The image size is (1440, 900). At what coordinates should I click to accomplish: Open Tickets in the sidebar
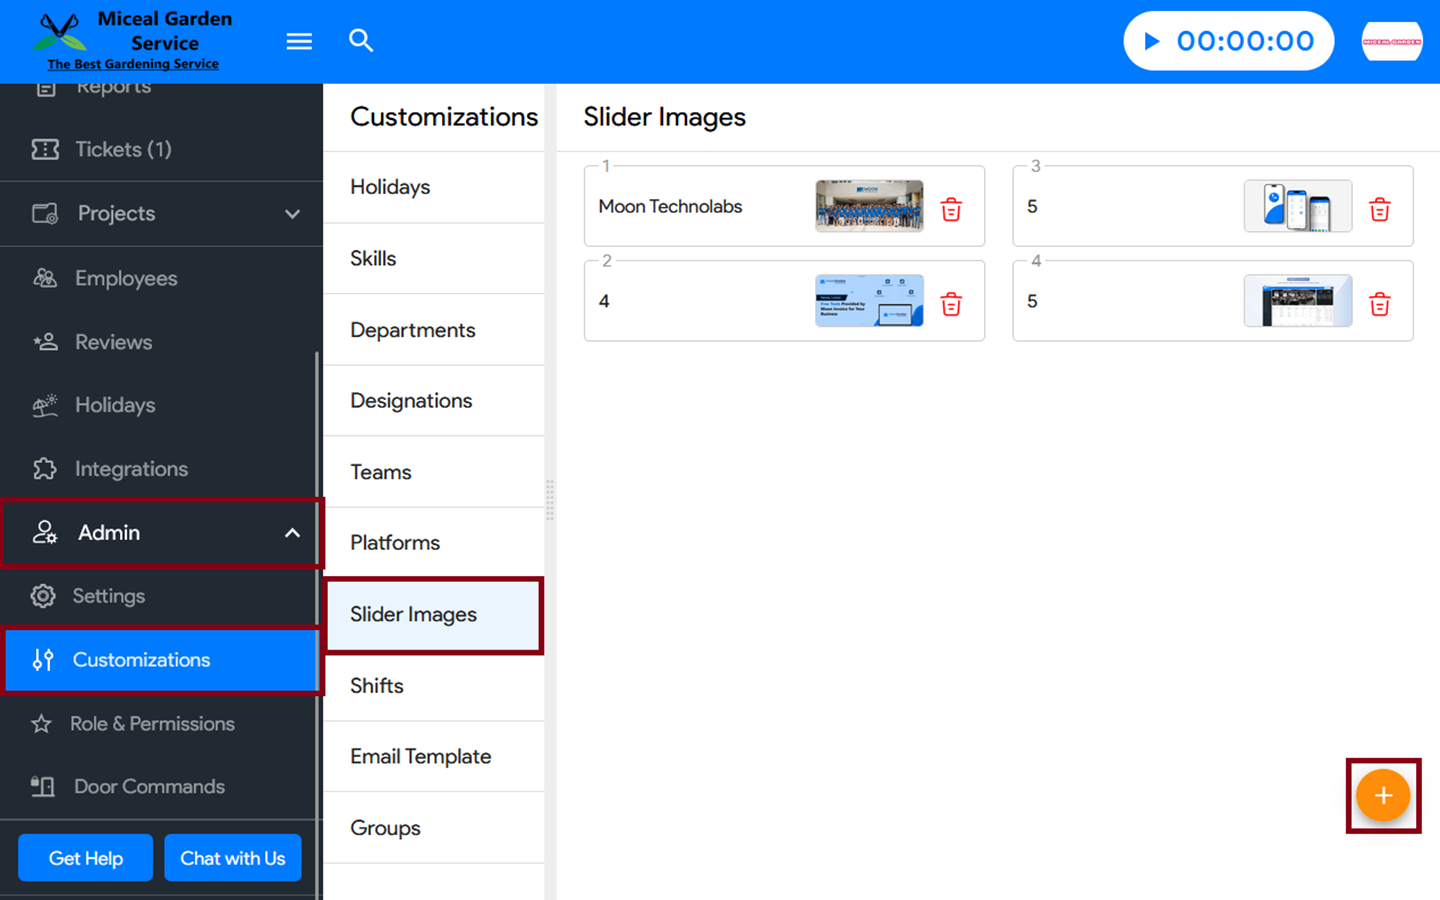[x=123, y=149]
